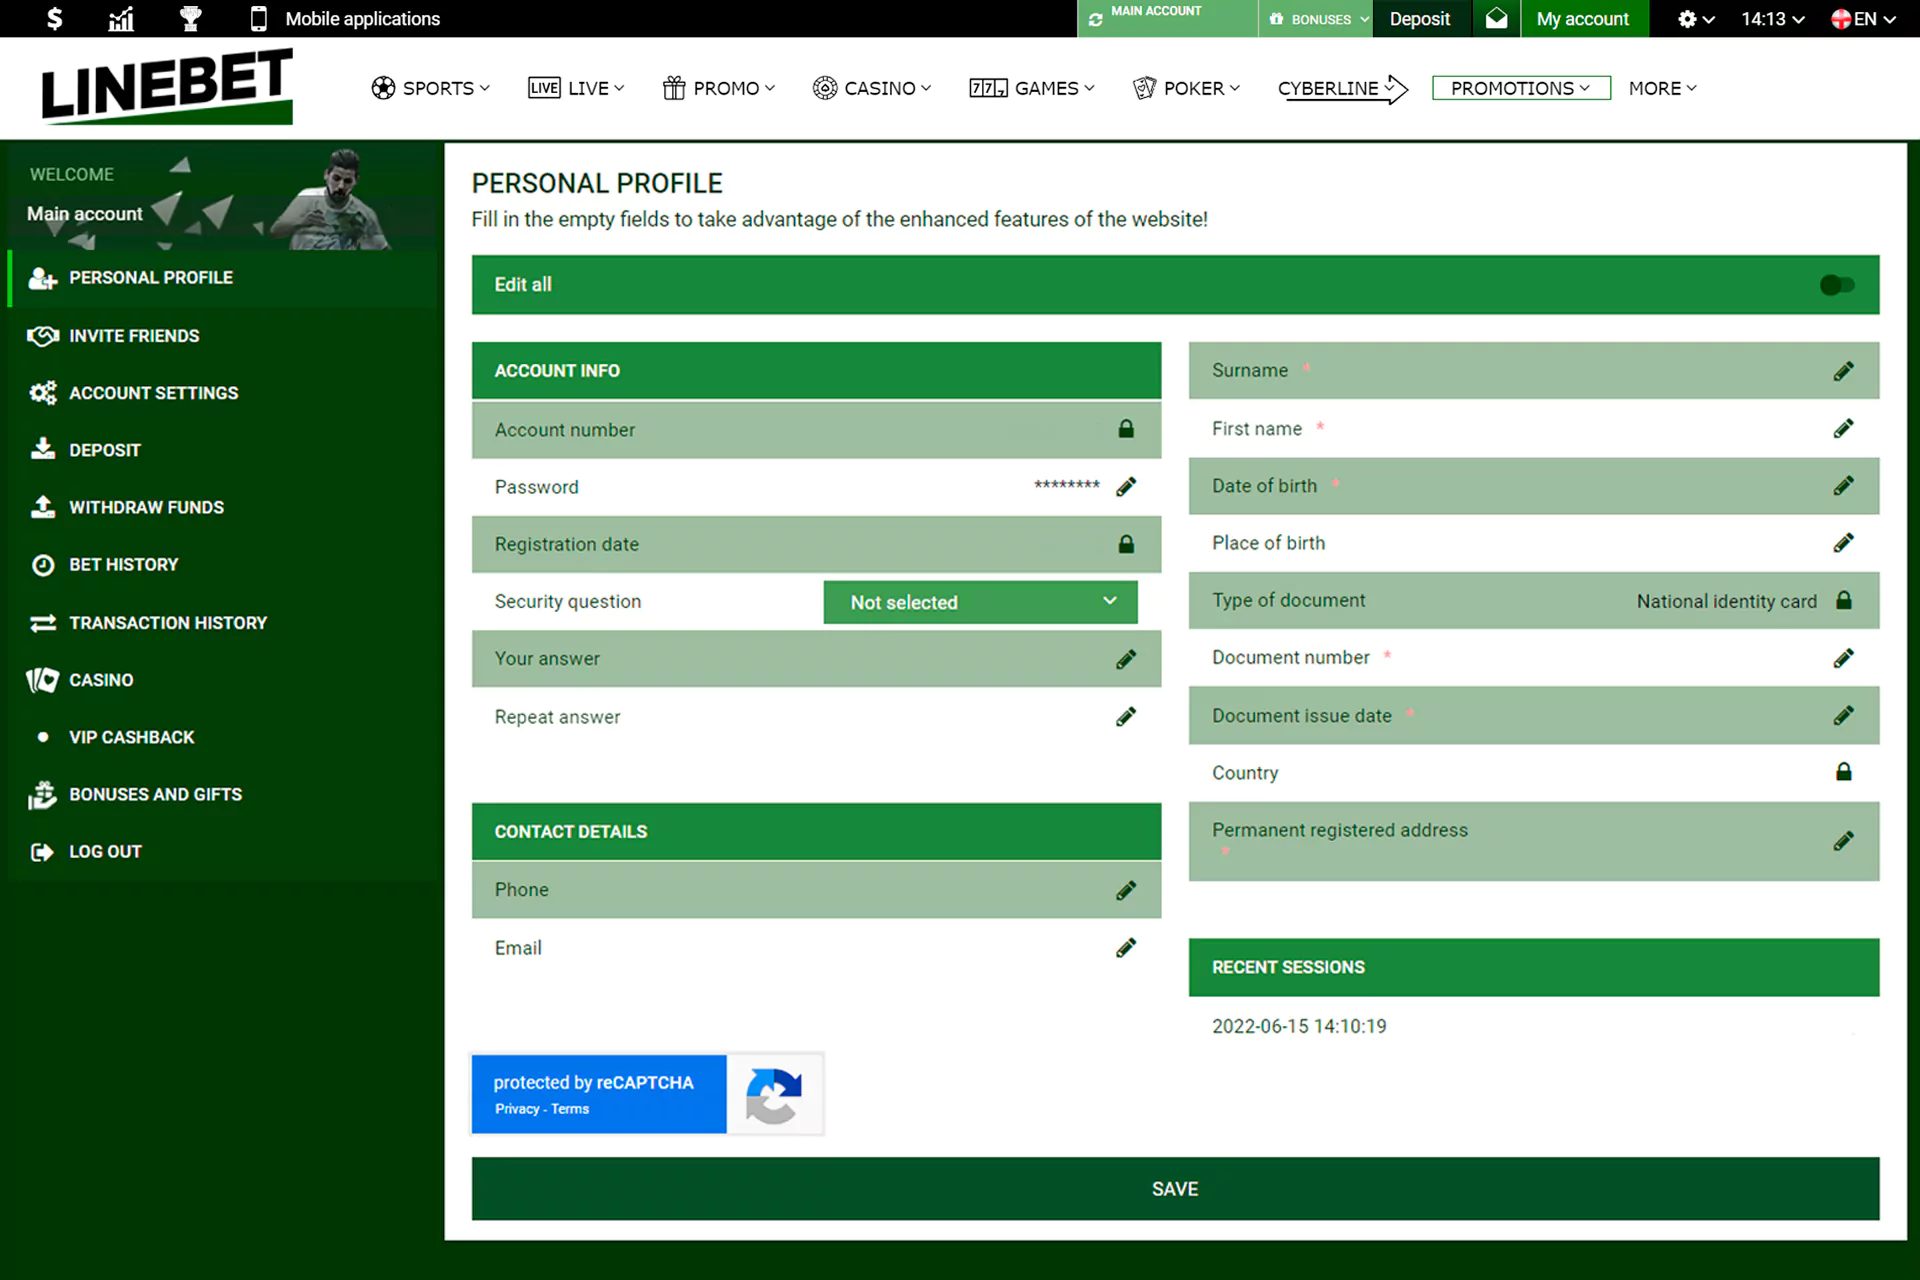The image size is (1920, 1280).
Task: Edit Email with pencil icon
Action: (1126, 948)
